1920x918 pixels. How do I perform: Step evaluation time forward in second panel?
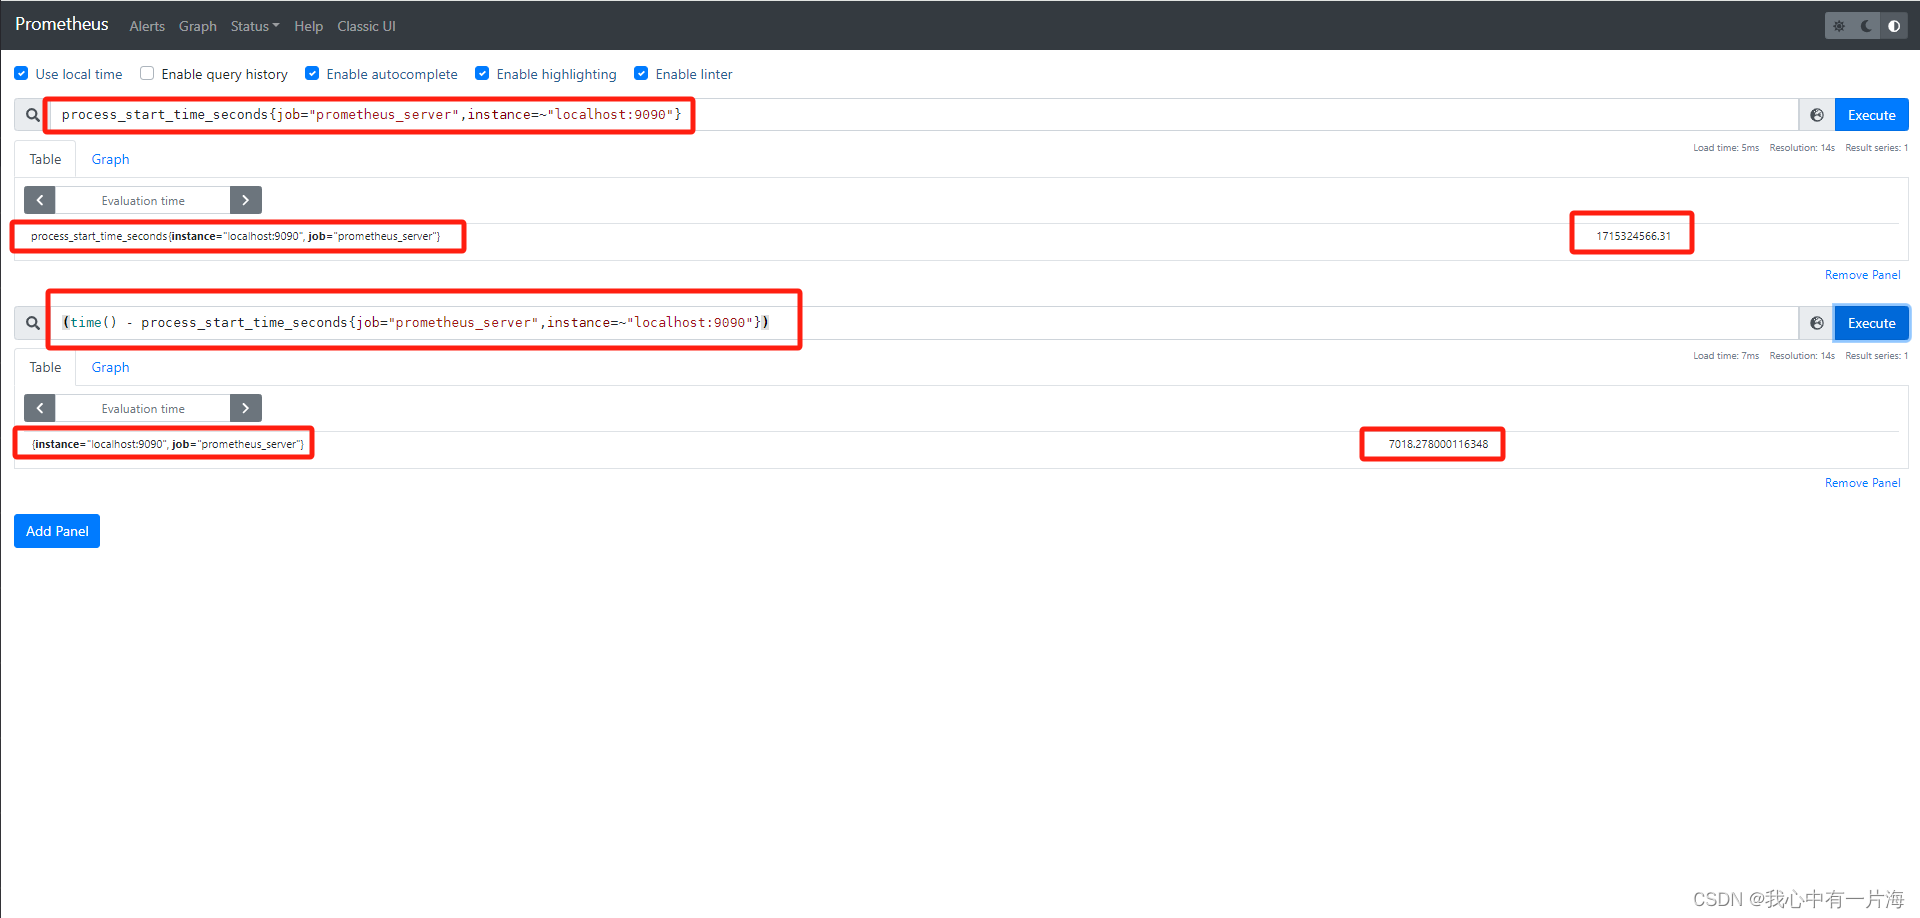(245, 408)
